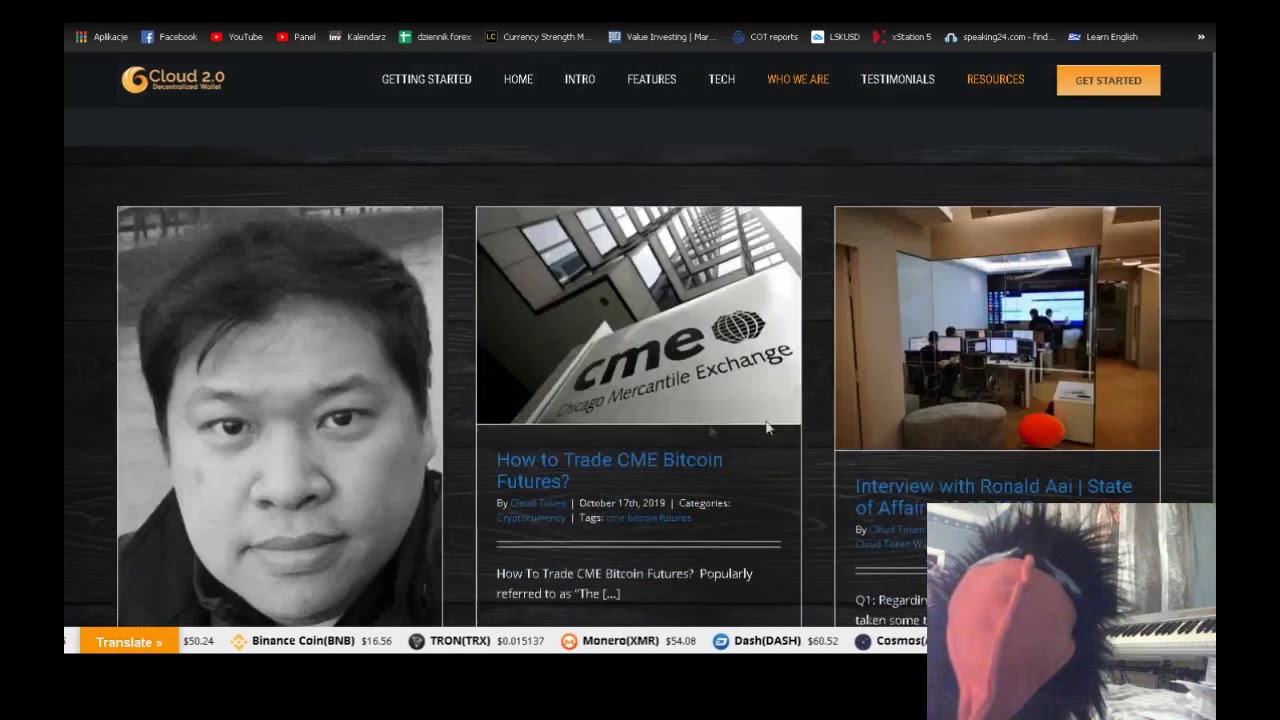Go to the HOME menu item

coord(518,79)
